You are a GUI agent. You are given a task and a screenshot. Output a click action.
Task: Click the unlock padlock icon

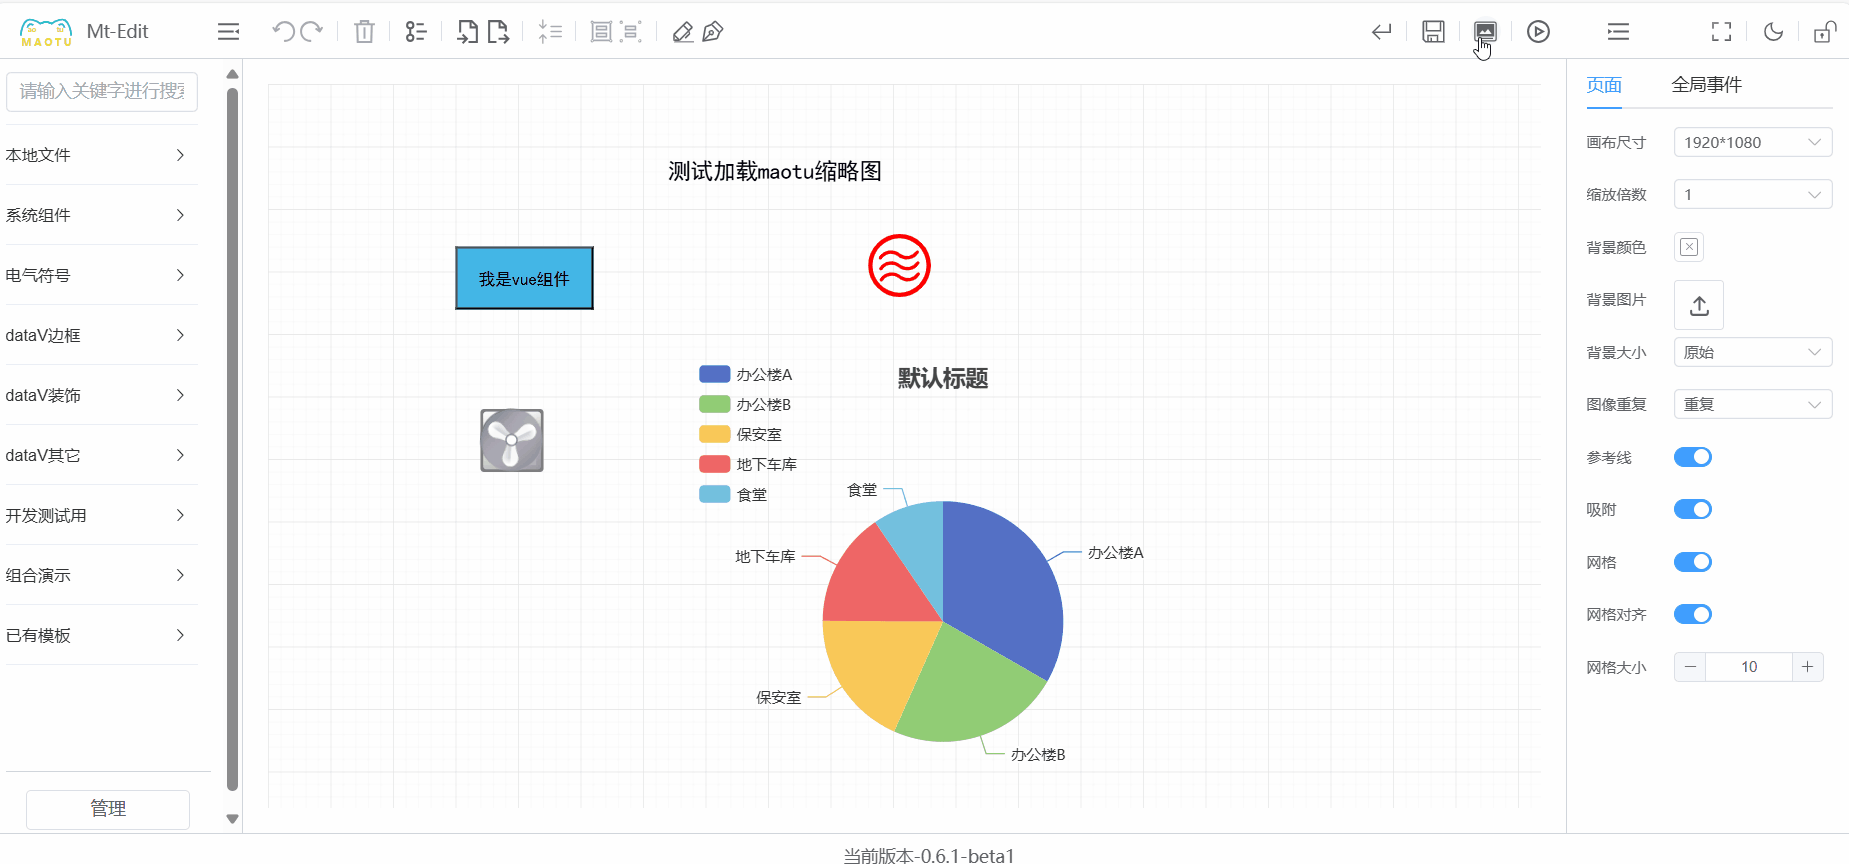1824,32
